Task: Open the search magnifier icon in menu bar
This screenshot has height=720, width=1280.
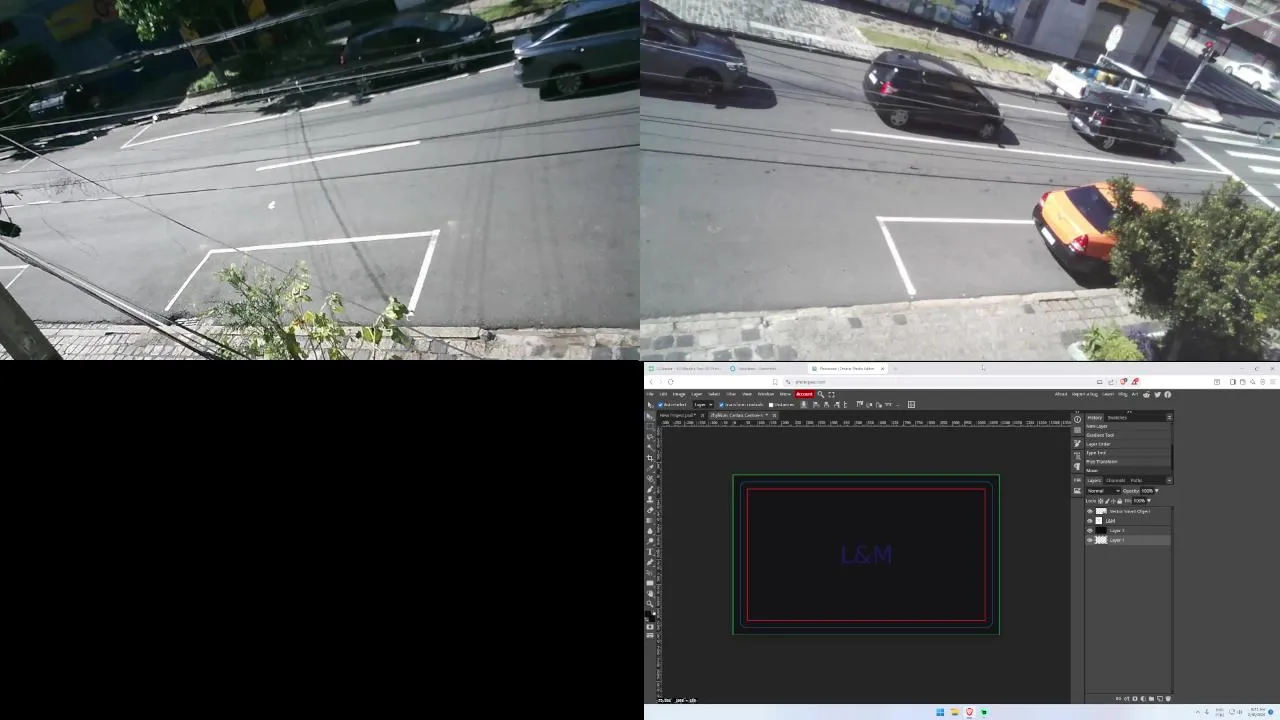Action: tap(821, 394)
